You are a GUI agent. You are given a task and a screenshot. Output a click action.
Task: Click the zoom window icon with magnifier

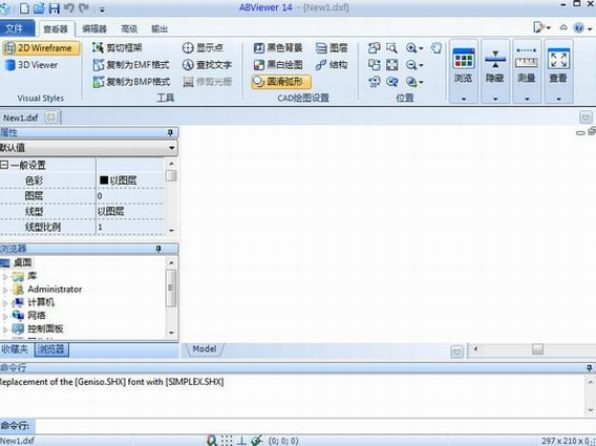(x=392, y=48)
